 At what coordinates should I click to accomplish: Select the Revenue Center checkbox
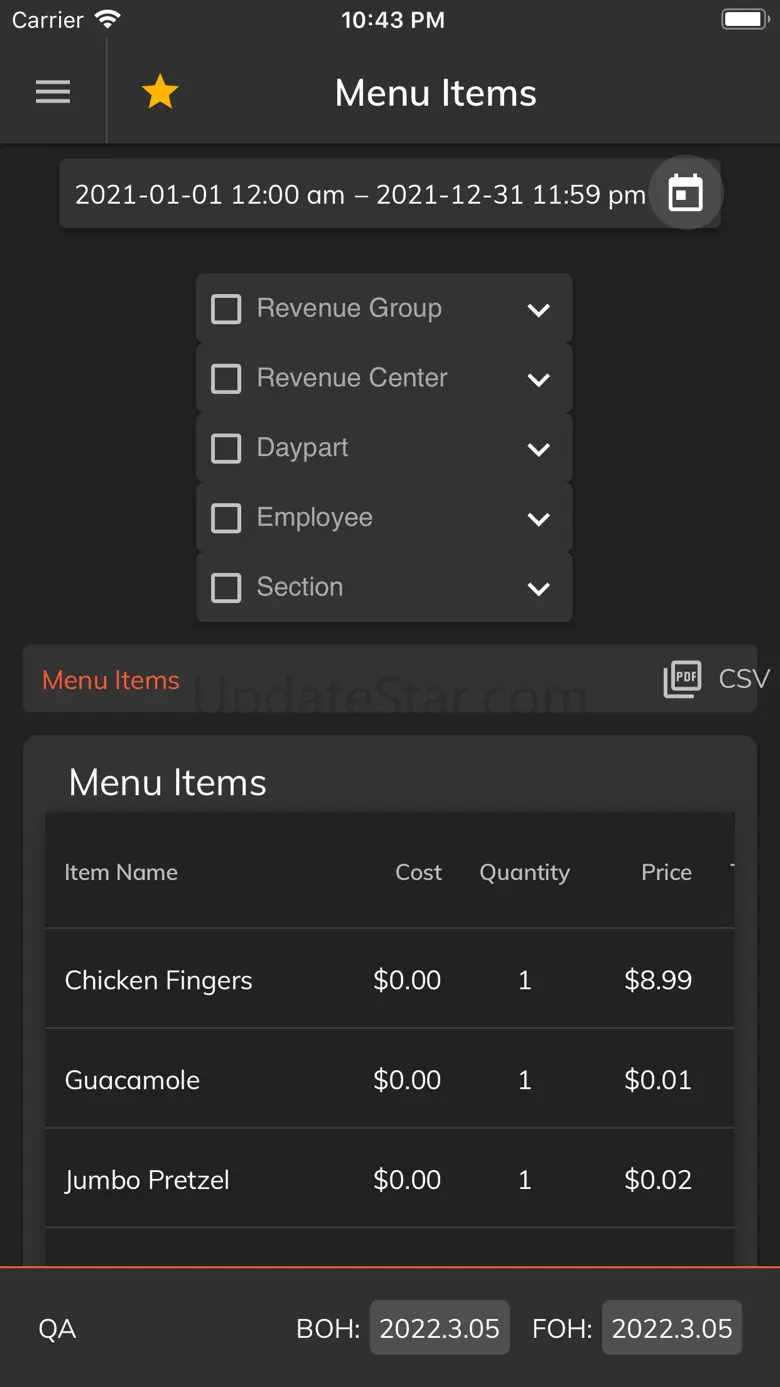tap(226, 379)
